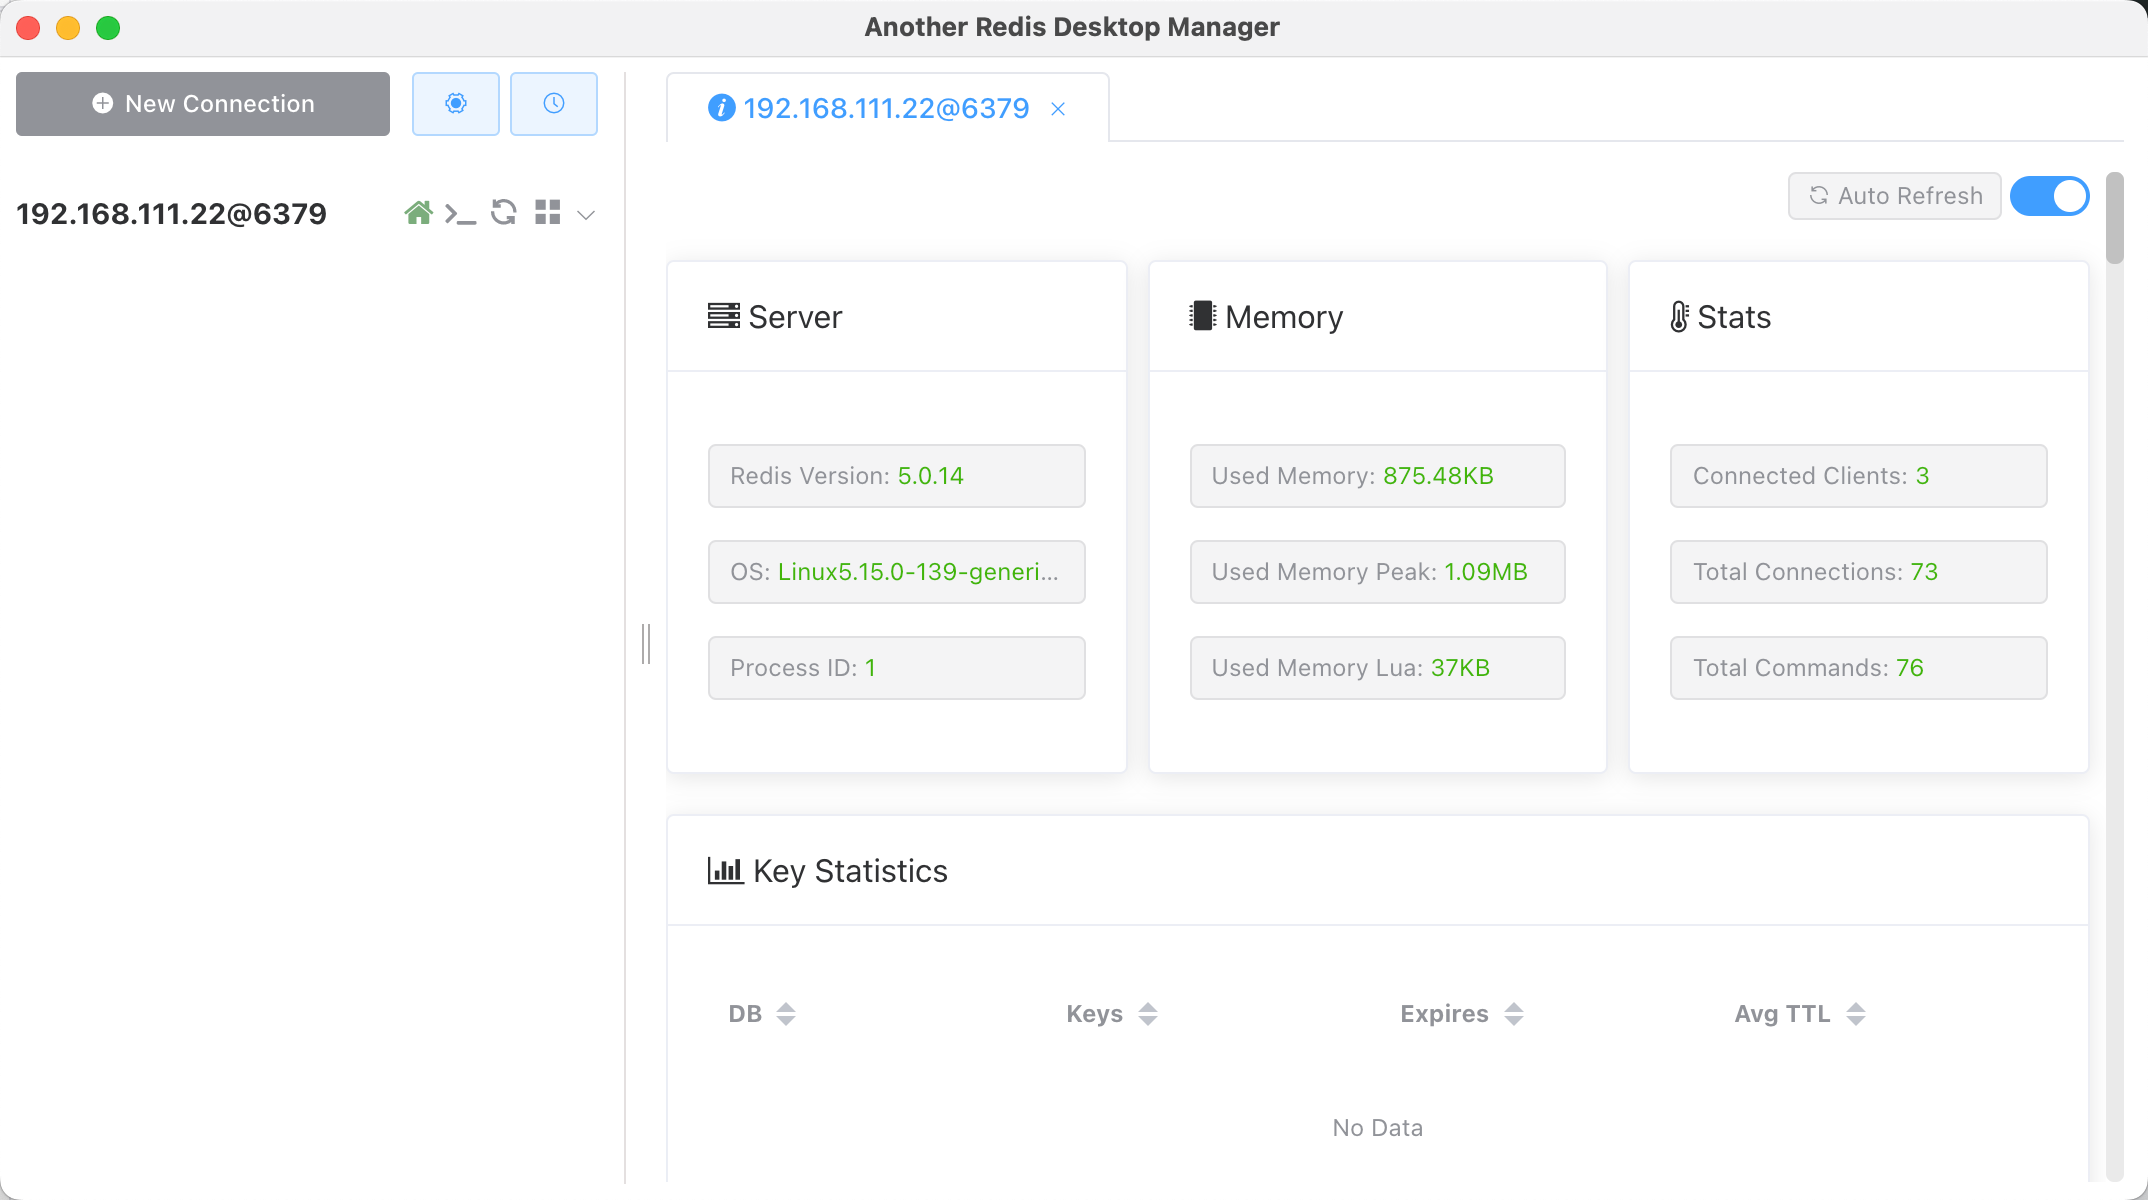Close the 192.168.111.22@6379 tab
Viewport: 2148px width, 1200px height.
[1058, 109]
